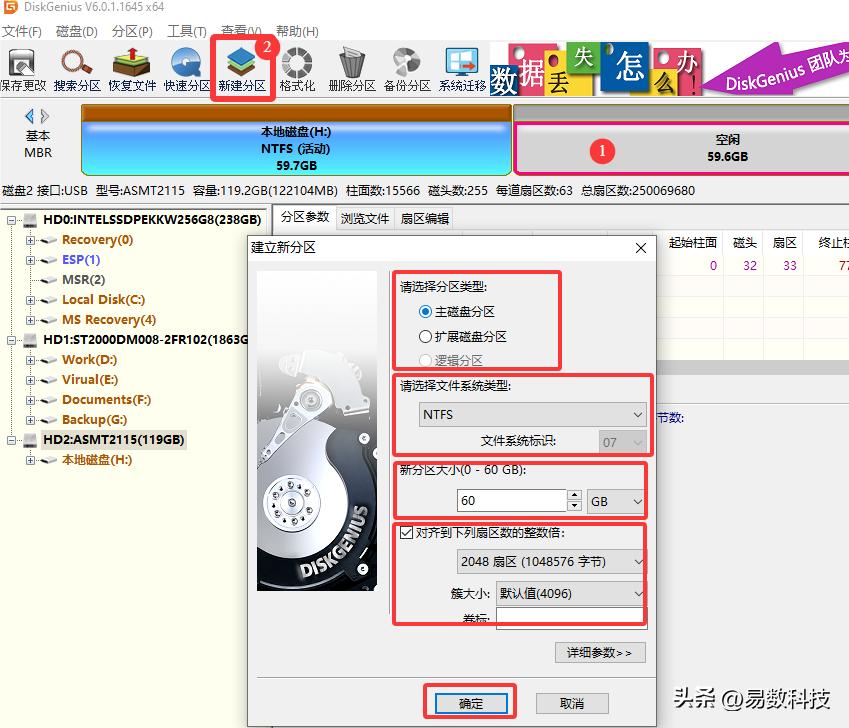Viewport: 849px width, 728px height.
Task: Click the 确定 confirm button
Action: (469, 703)
